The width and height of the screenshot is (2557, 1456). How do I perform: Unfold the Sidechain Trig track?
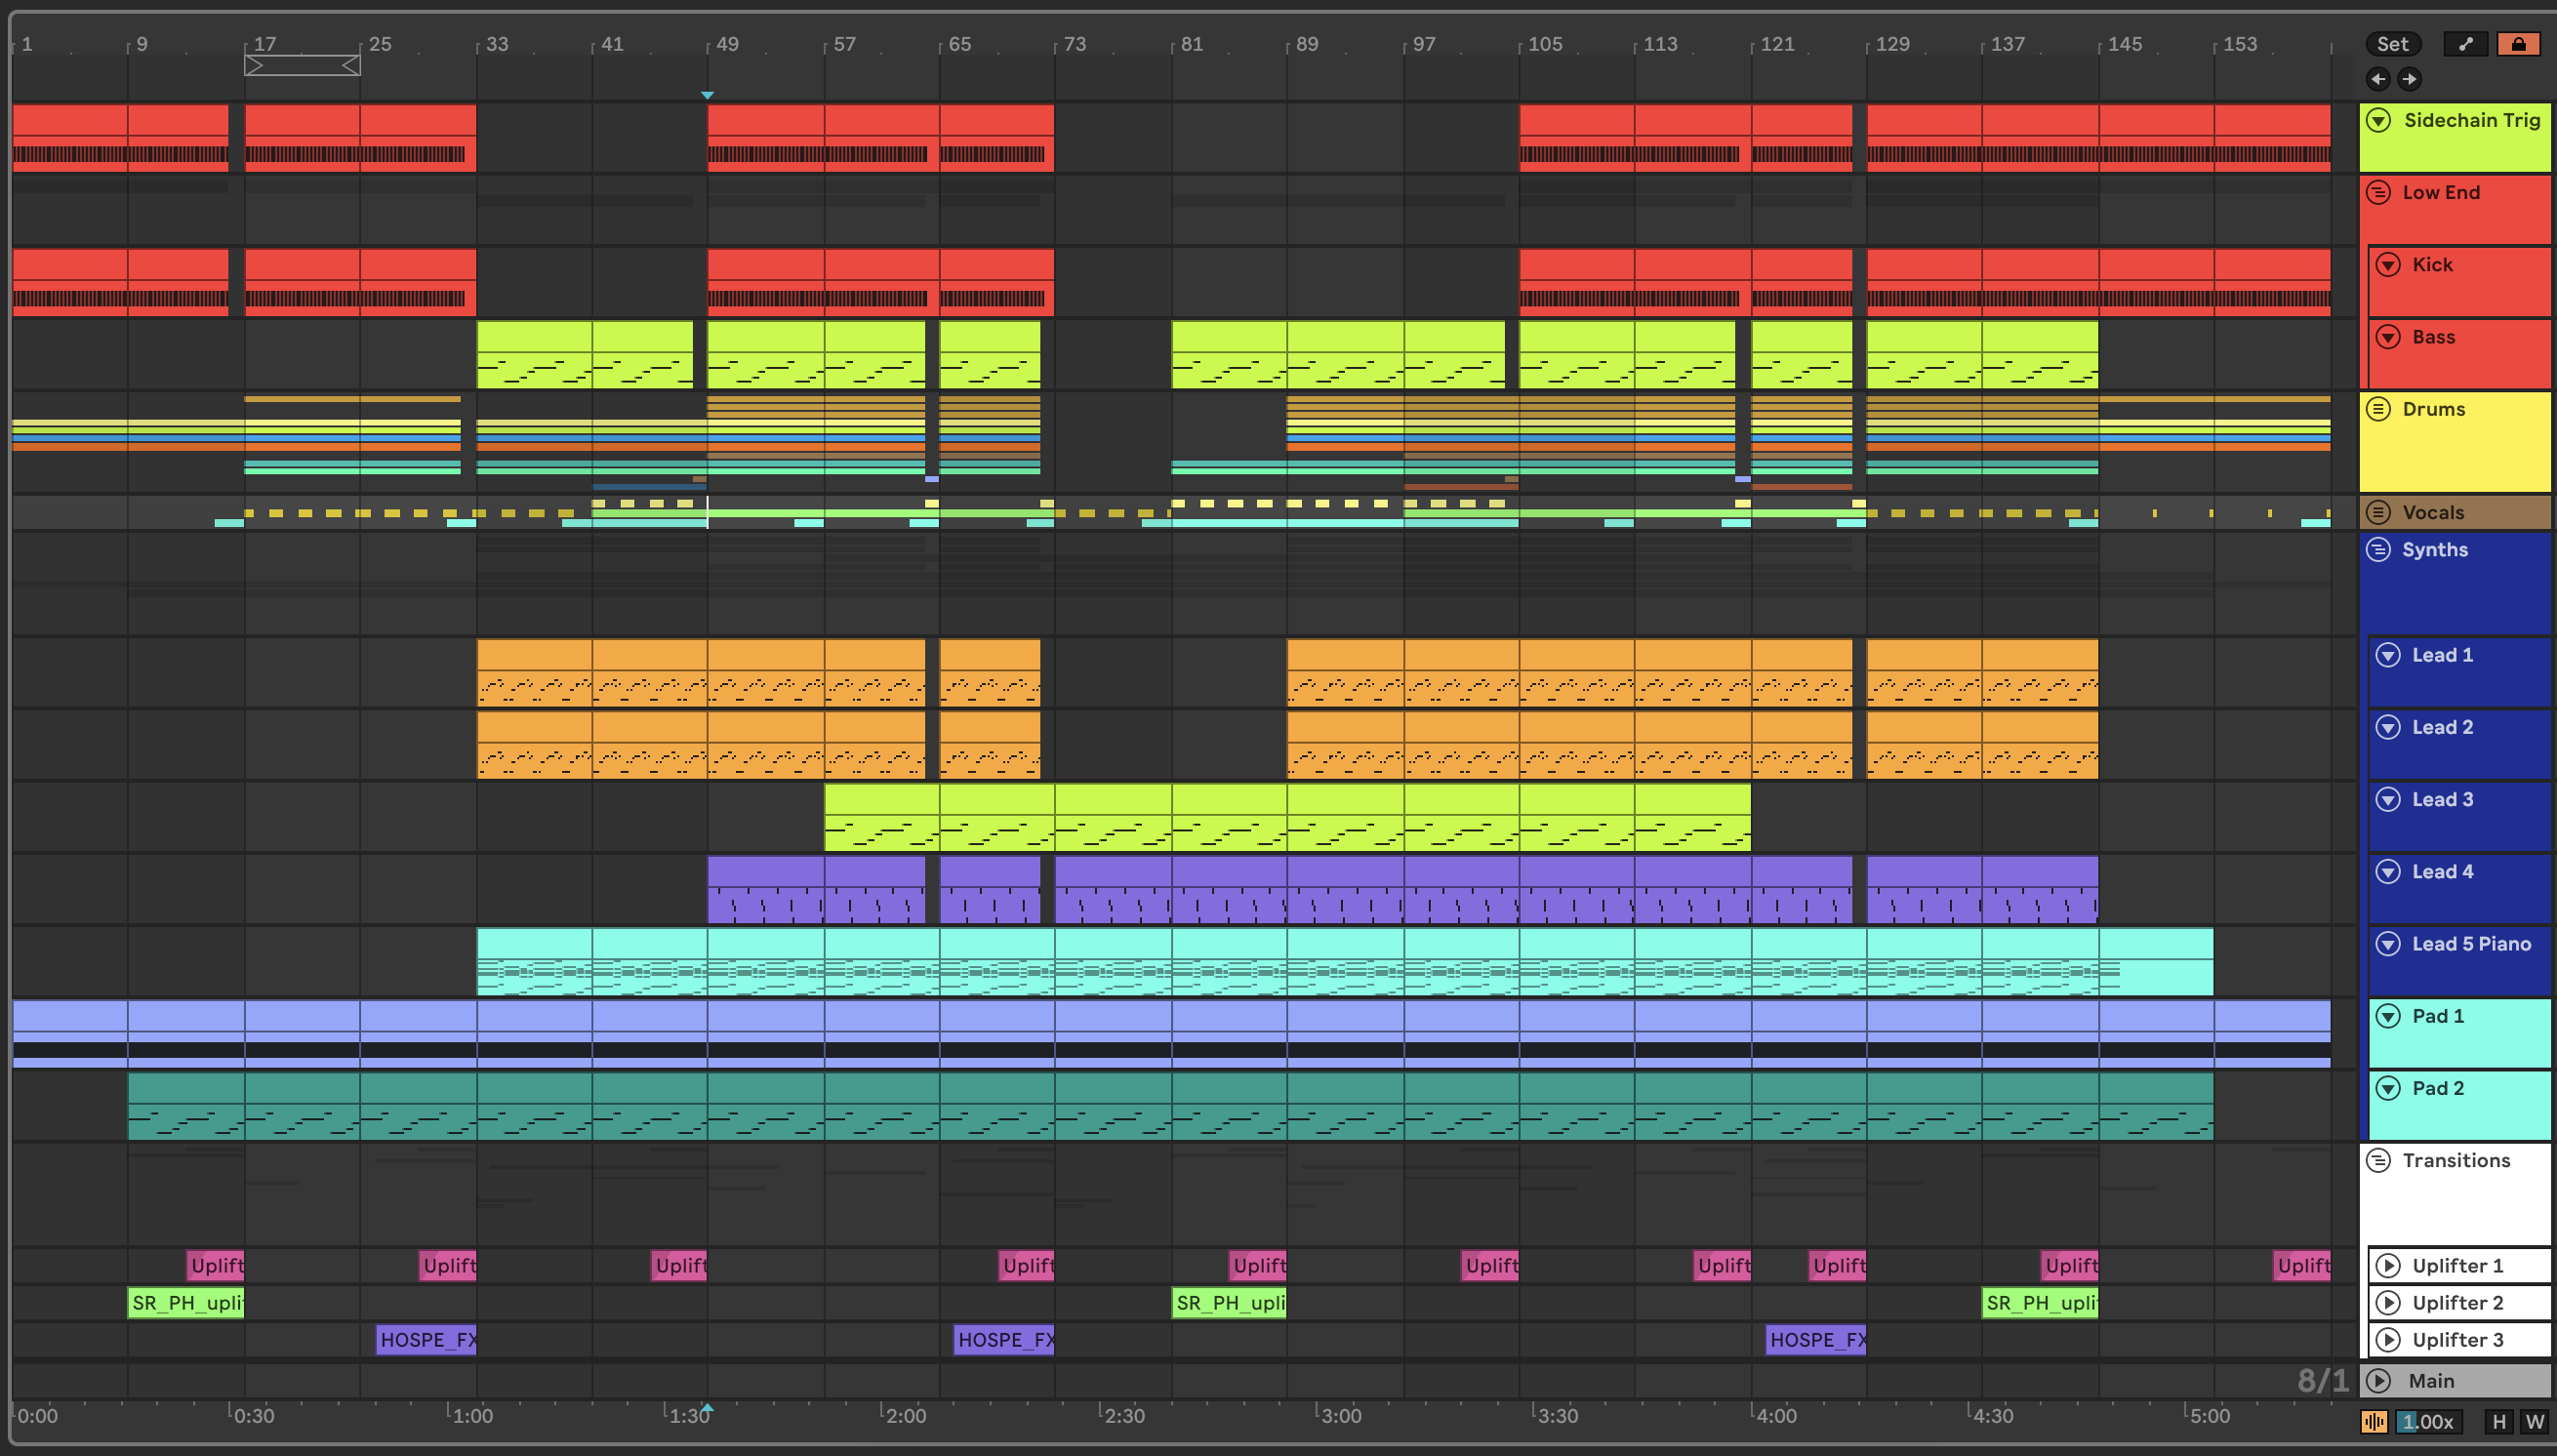2379,120
